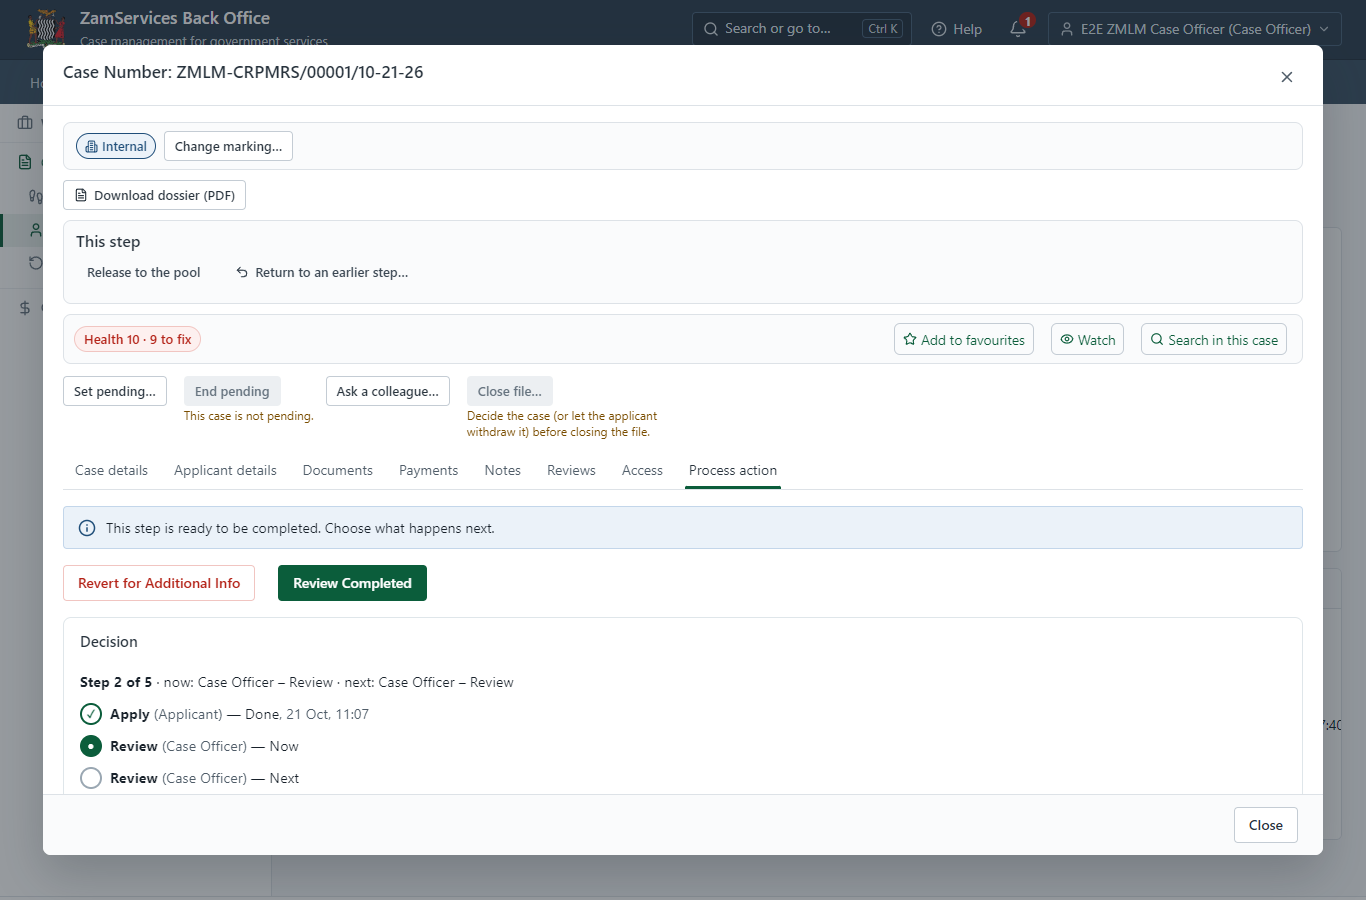Image resolution: width=1366 pixels, height=900 pixels.
Task: Click Release to the pool
Action: (144, 272)
